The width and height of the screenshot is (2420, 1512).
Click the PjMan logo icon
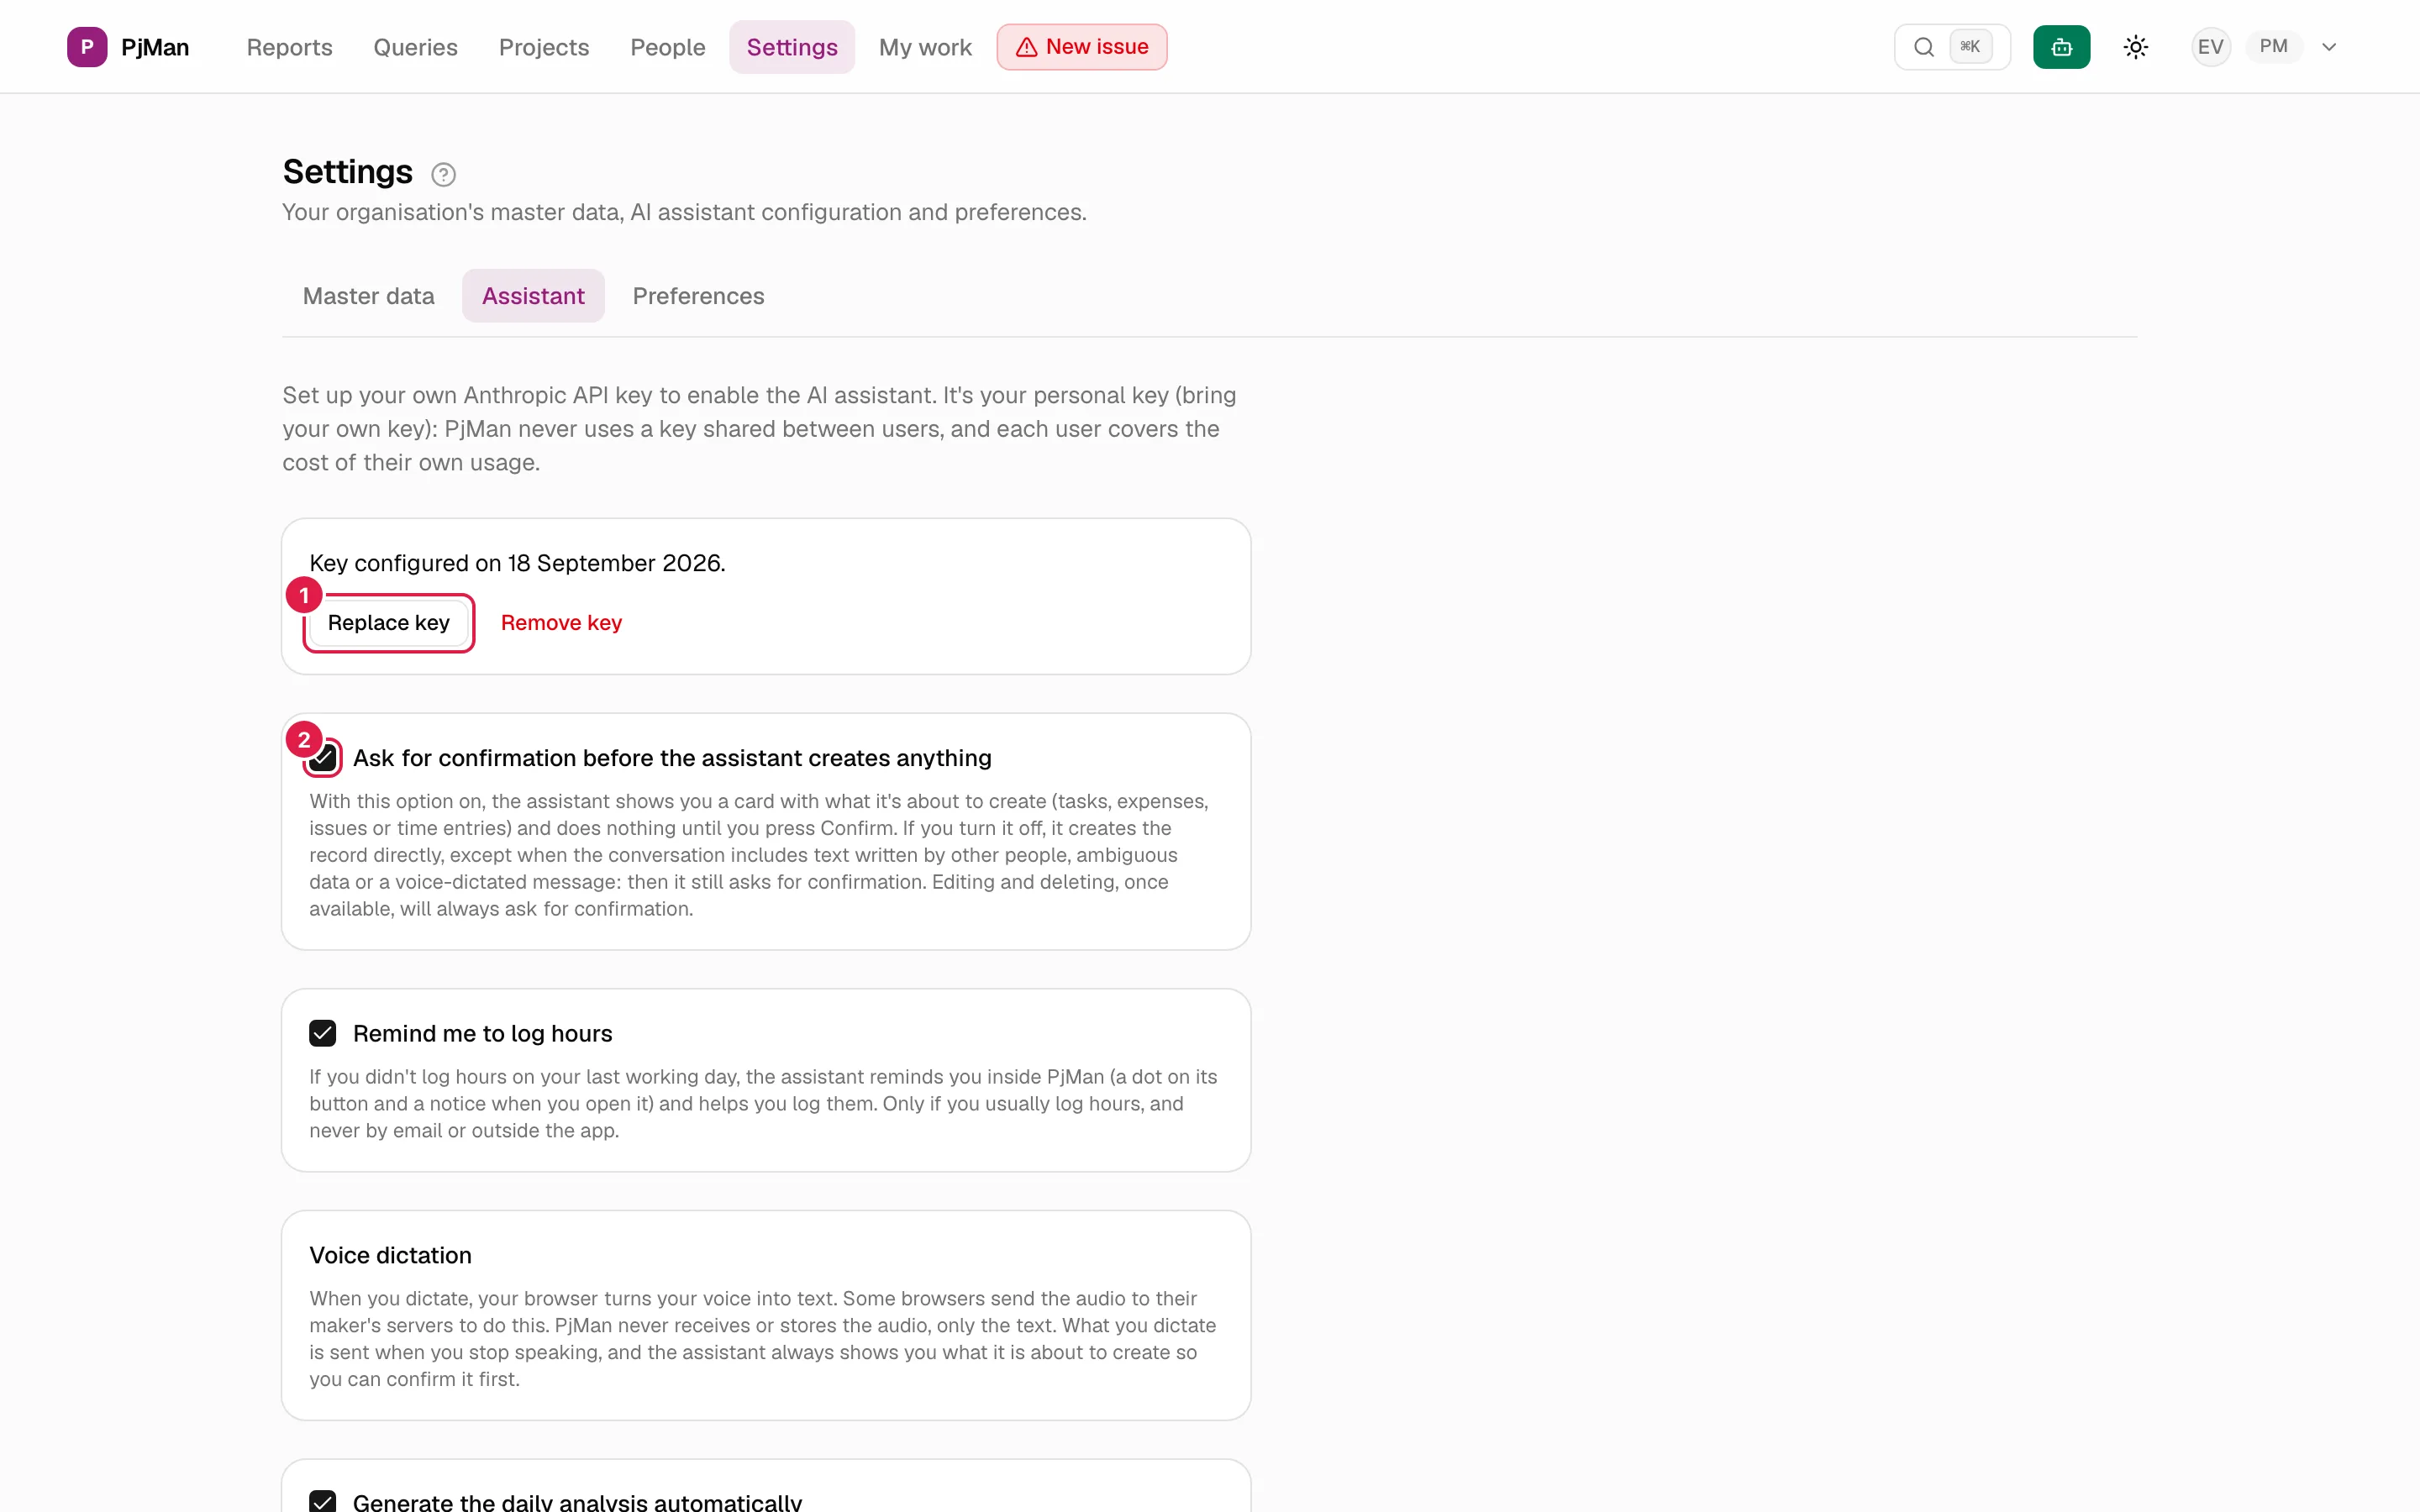87,47
